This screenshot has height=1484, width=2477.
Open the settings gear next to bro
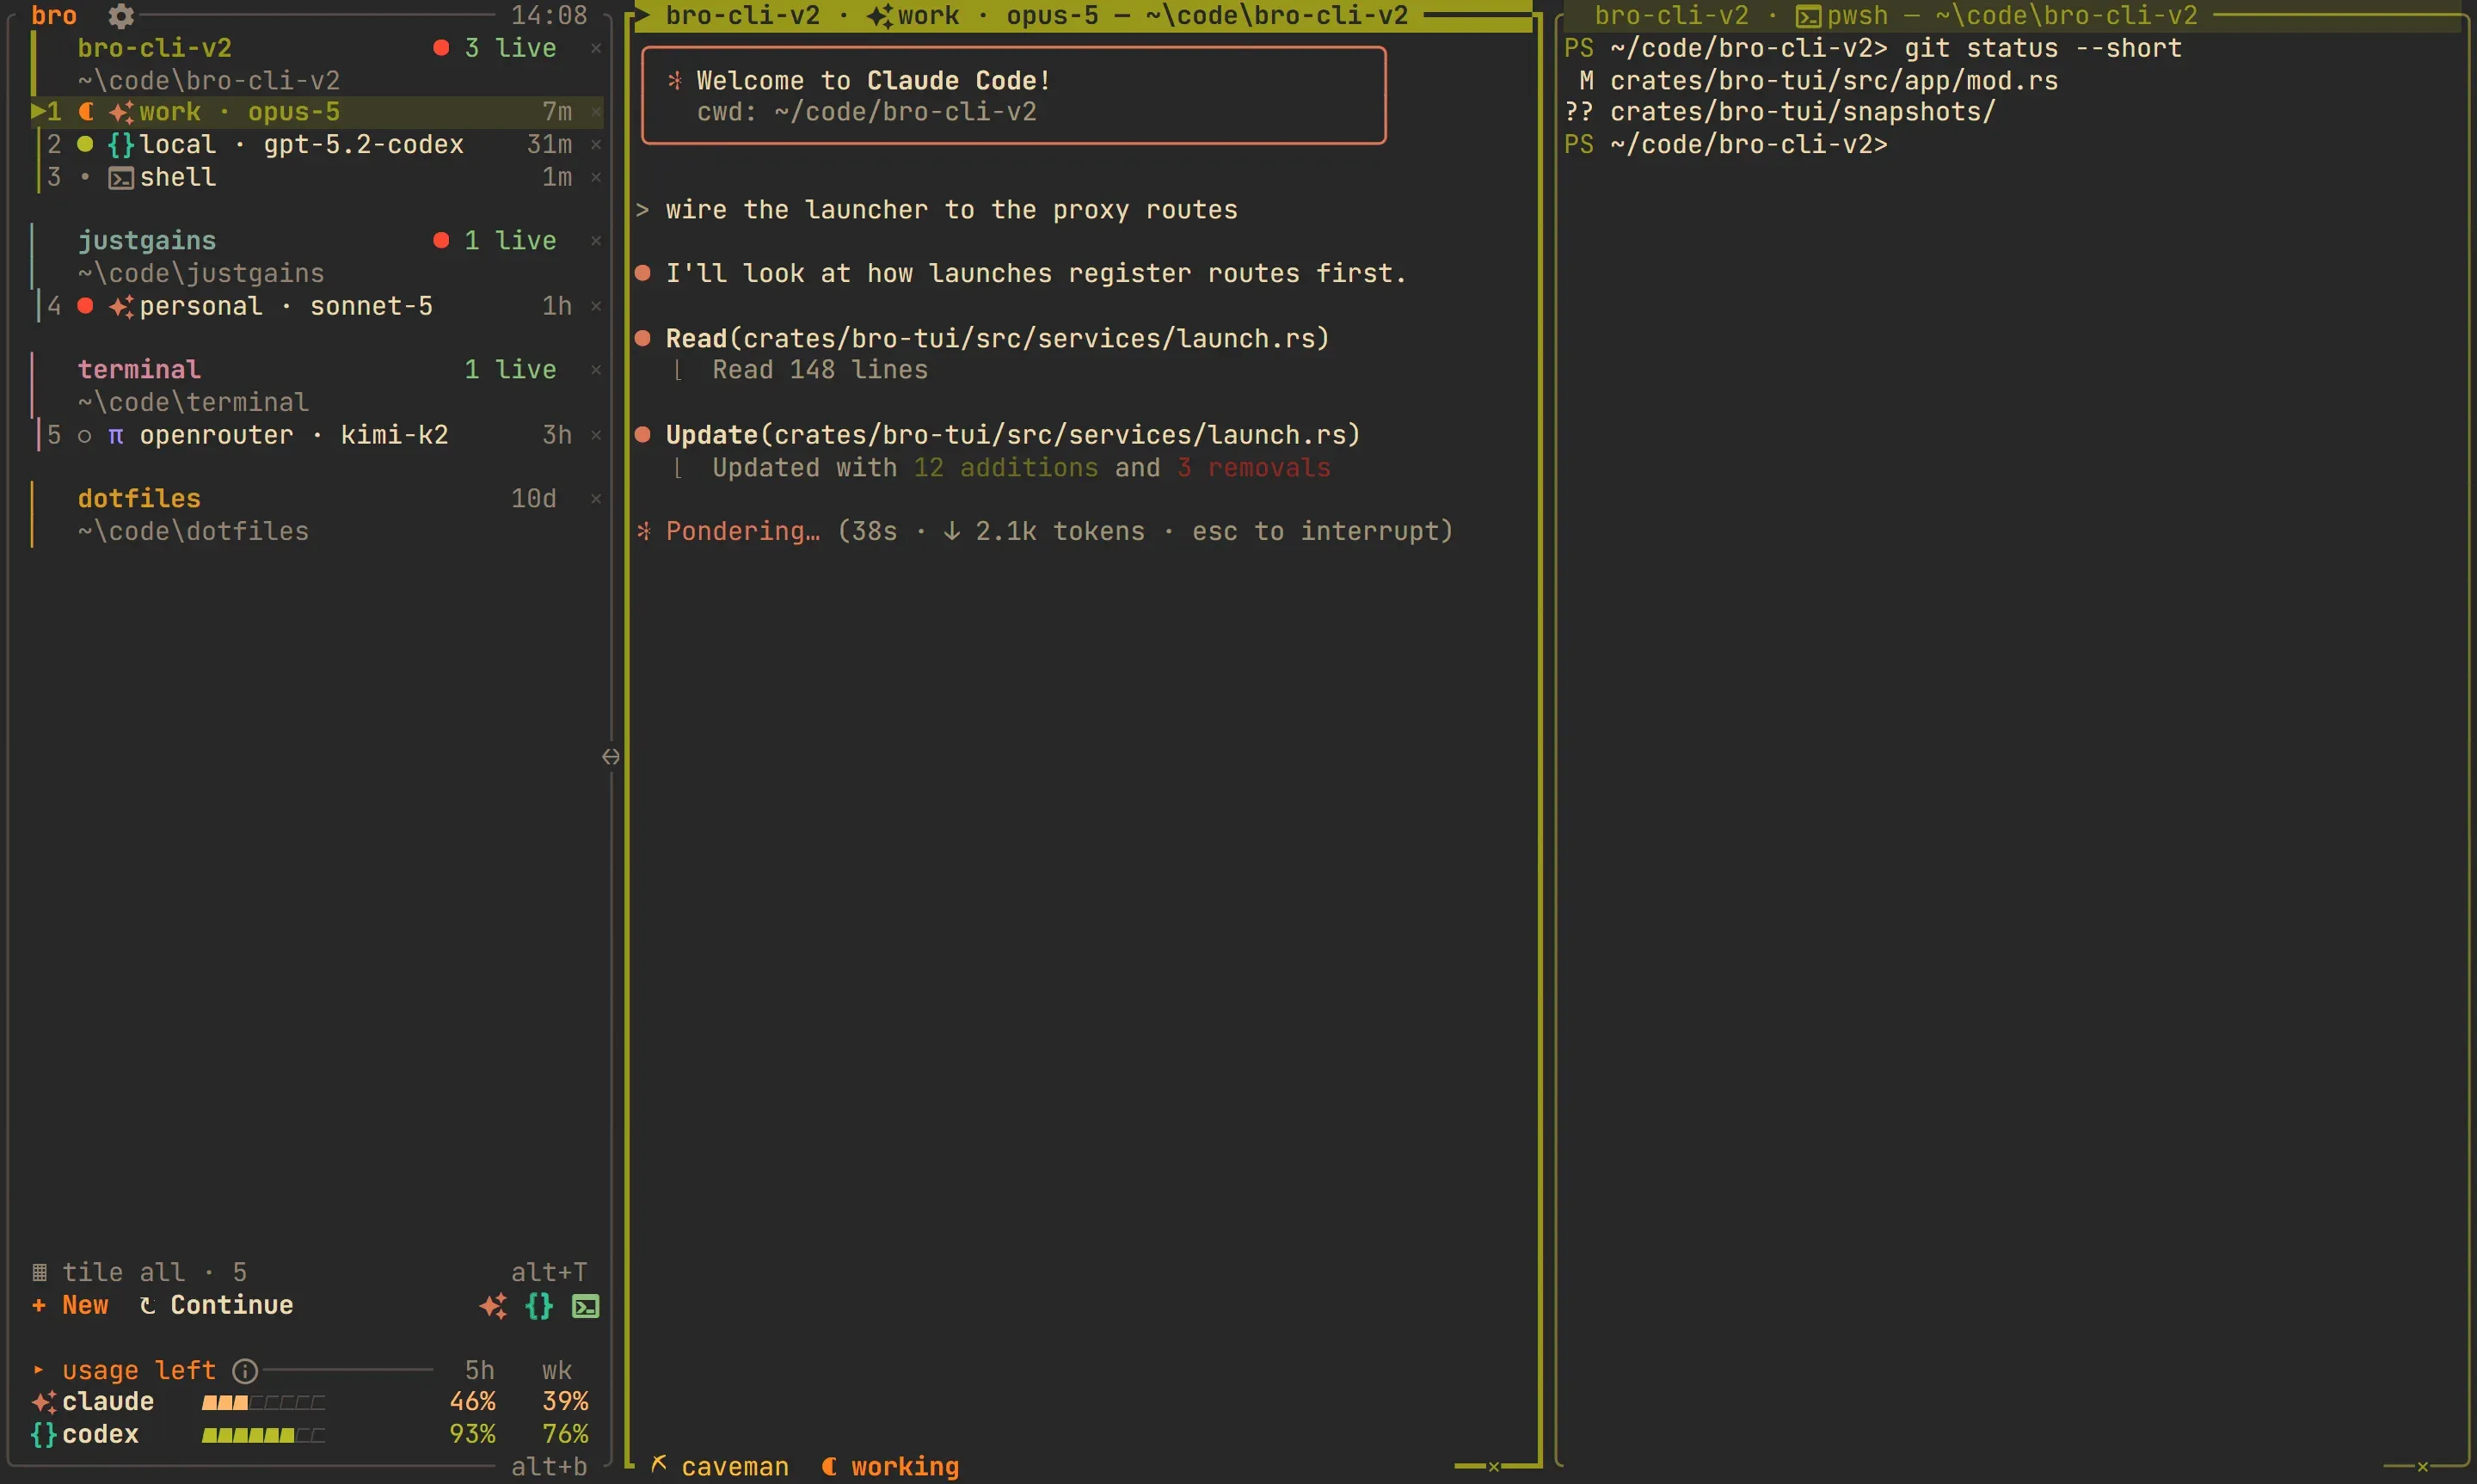pyautogui.click(x=121, y=16)
